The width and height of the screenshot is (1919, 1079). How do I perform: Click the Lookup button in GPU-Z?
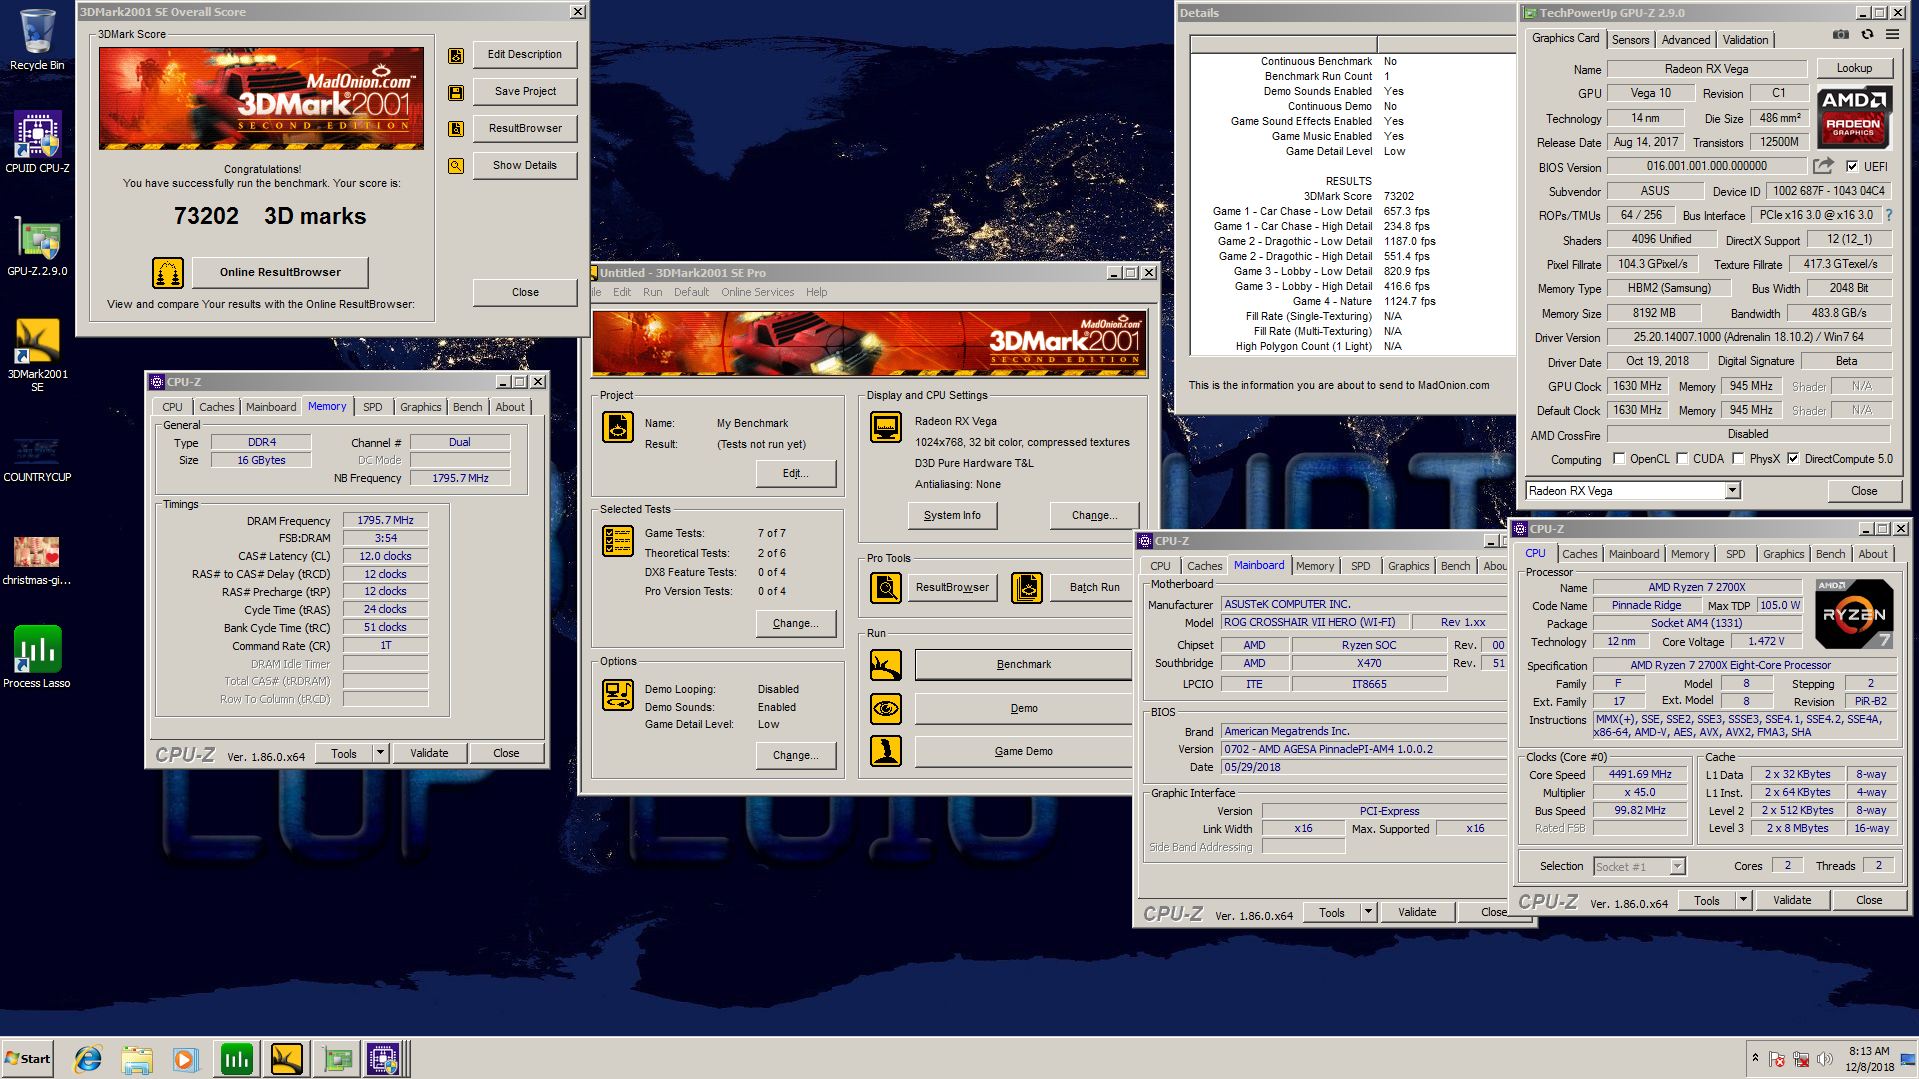1853,68
